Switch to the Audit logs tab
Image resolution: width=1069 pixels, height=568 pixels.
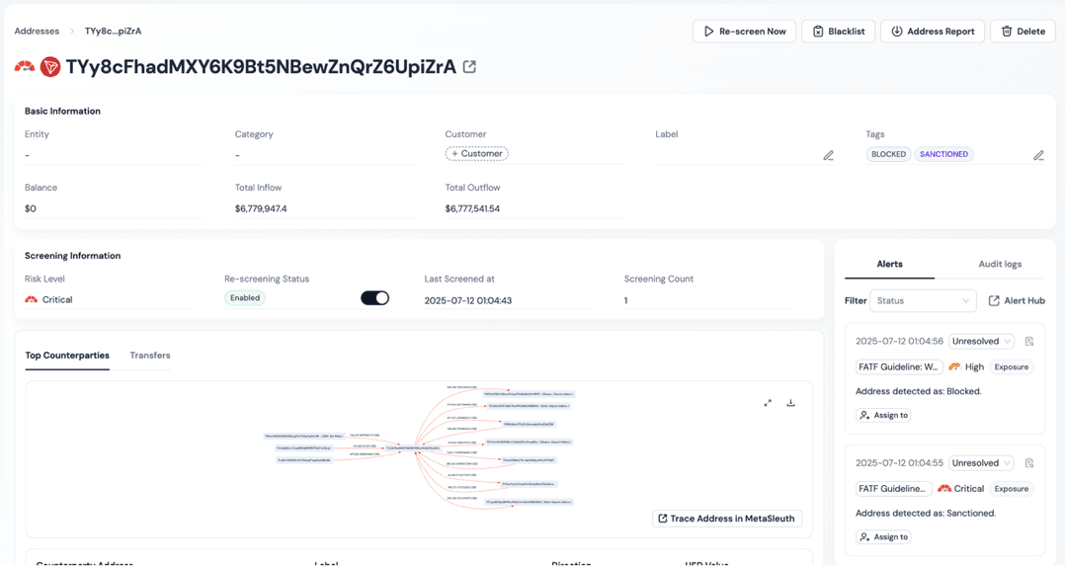tap(999, 264)
